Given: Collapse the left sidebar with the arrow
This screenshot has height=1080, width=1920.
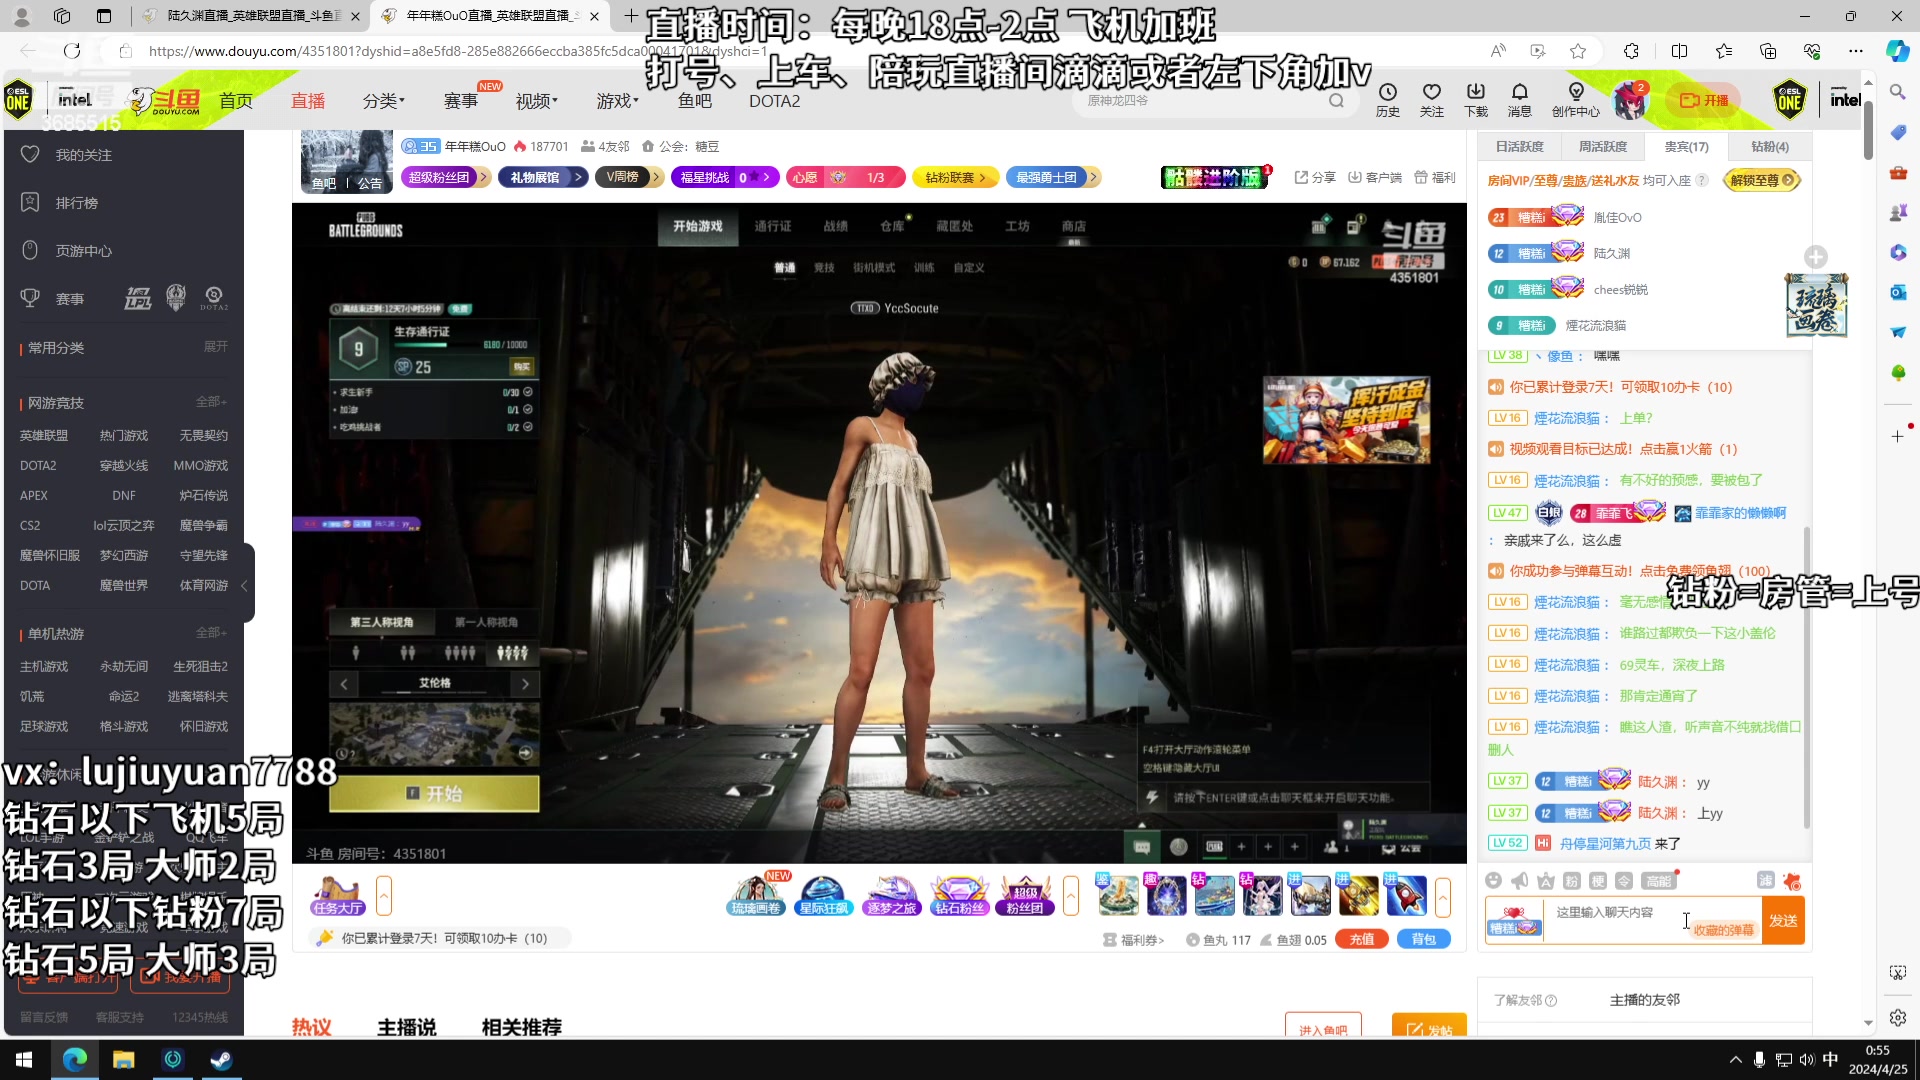Looking at the screenshot, I should click(245, 585).
